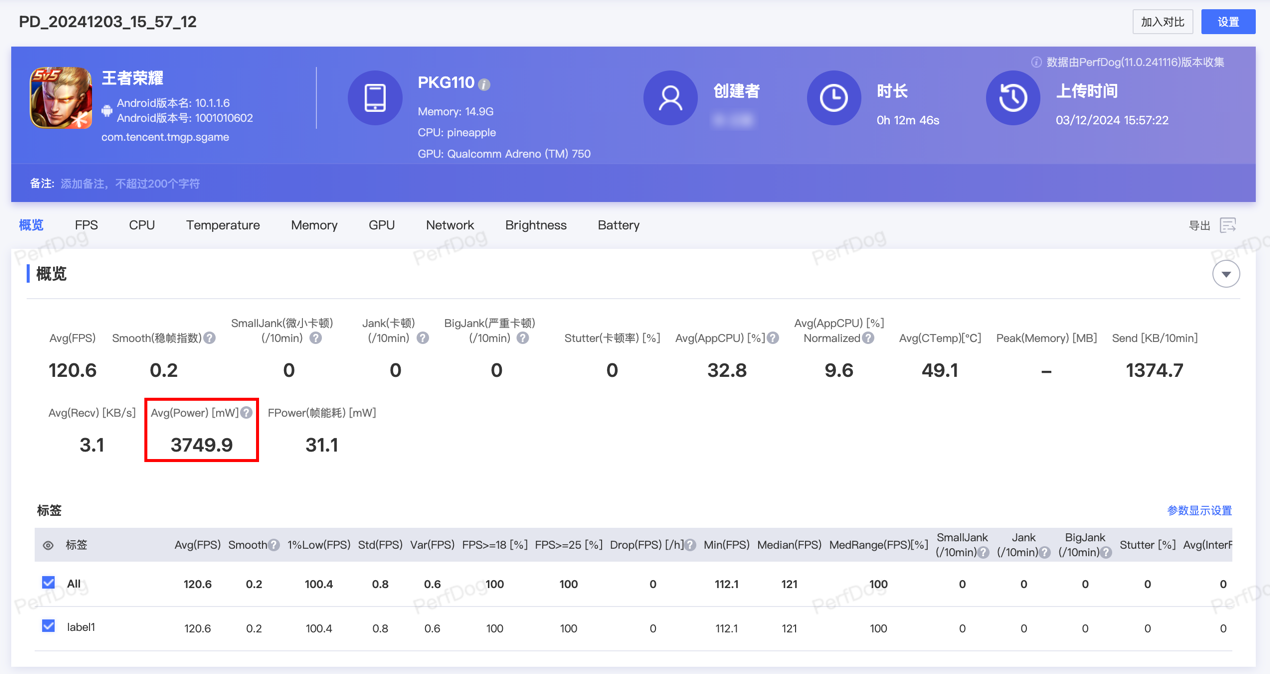Open the Battery tab

click(618, 225)
